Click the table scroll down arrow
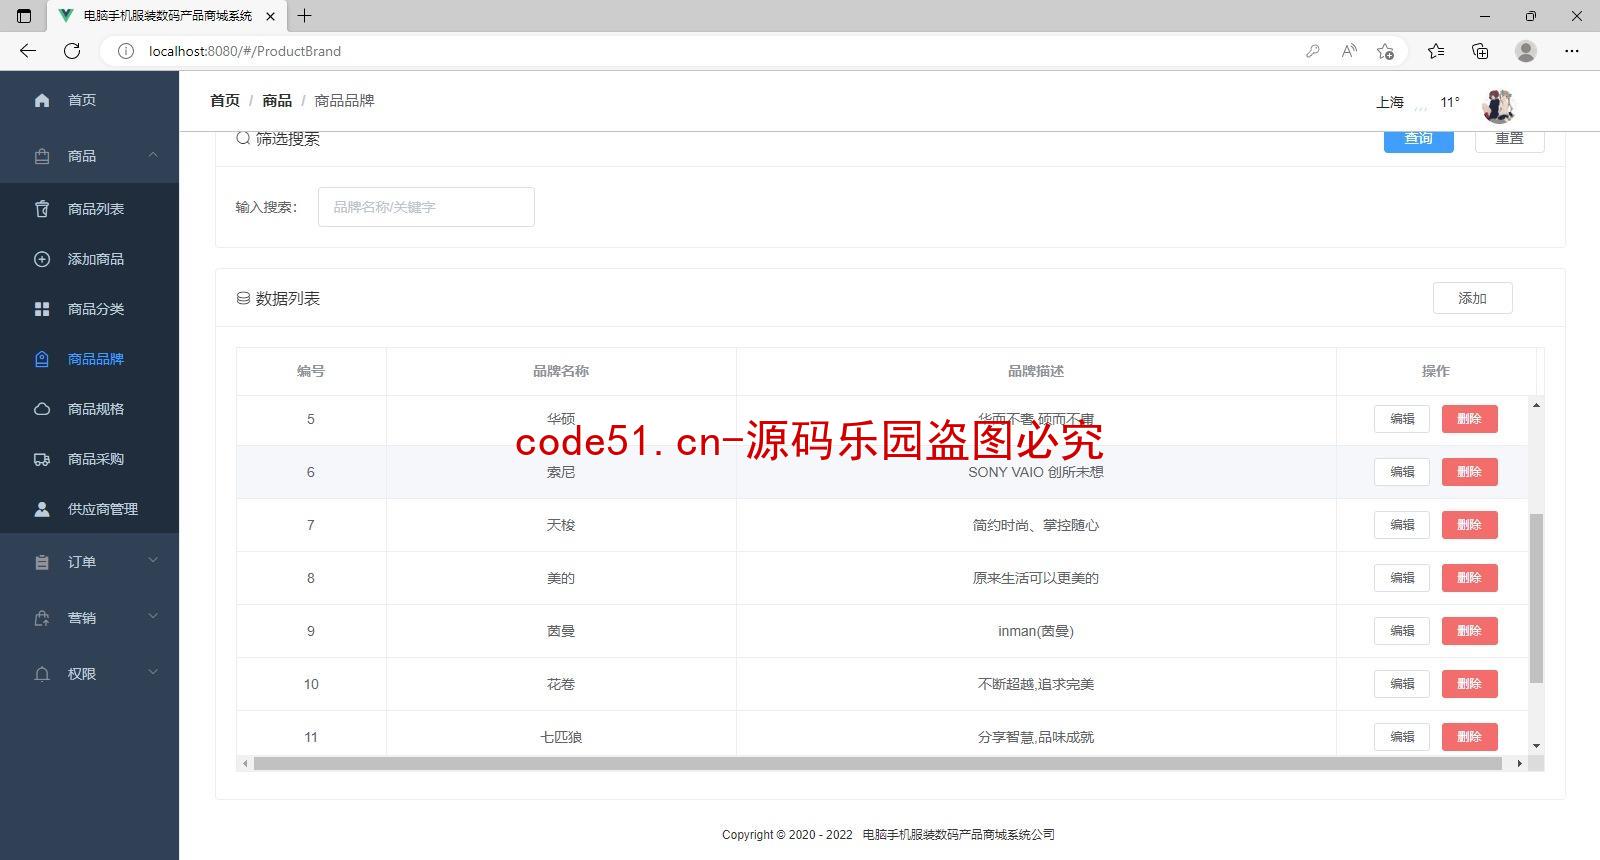 tap(1536, 746)
